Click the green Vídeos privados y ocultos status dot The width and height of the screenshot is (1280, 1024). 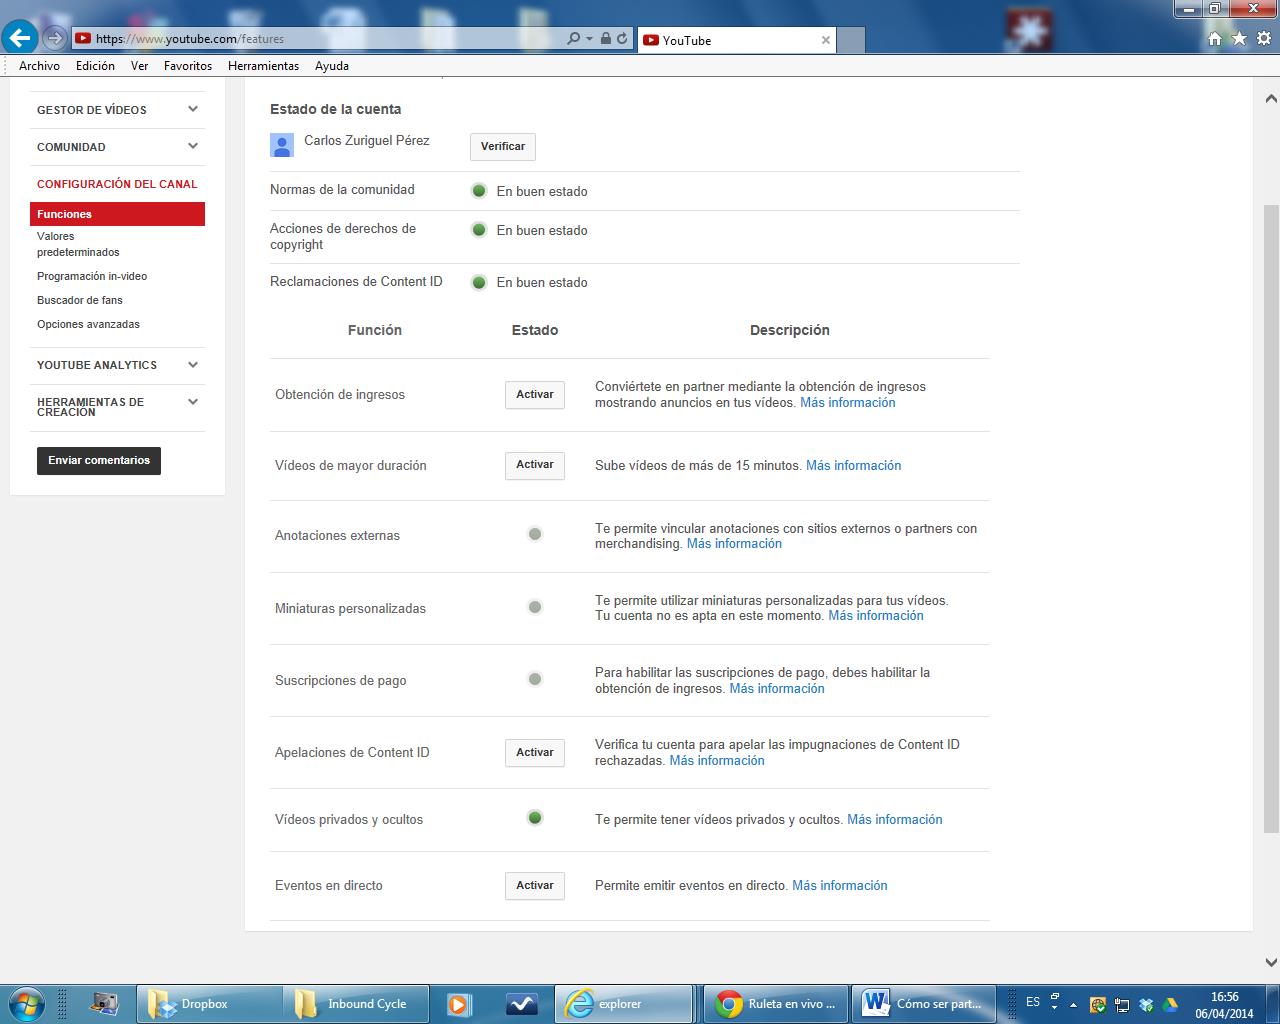(x=535, y=818)
